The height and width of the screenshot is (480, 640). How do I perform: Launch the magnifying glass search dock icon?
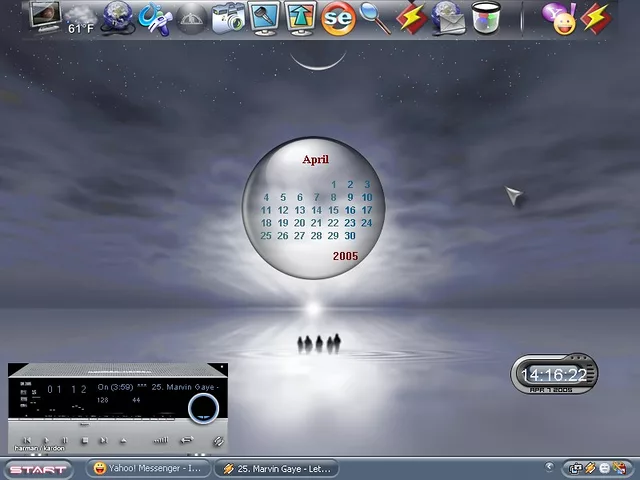tap(374, 17)
